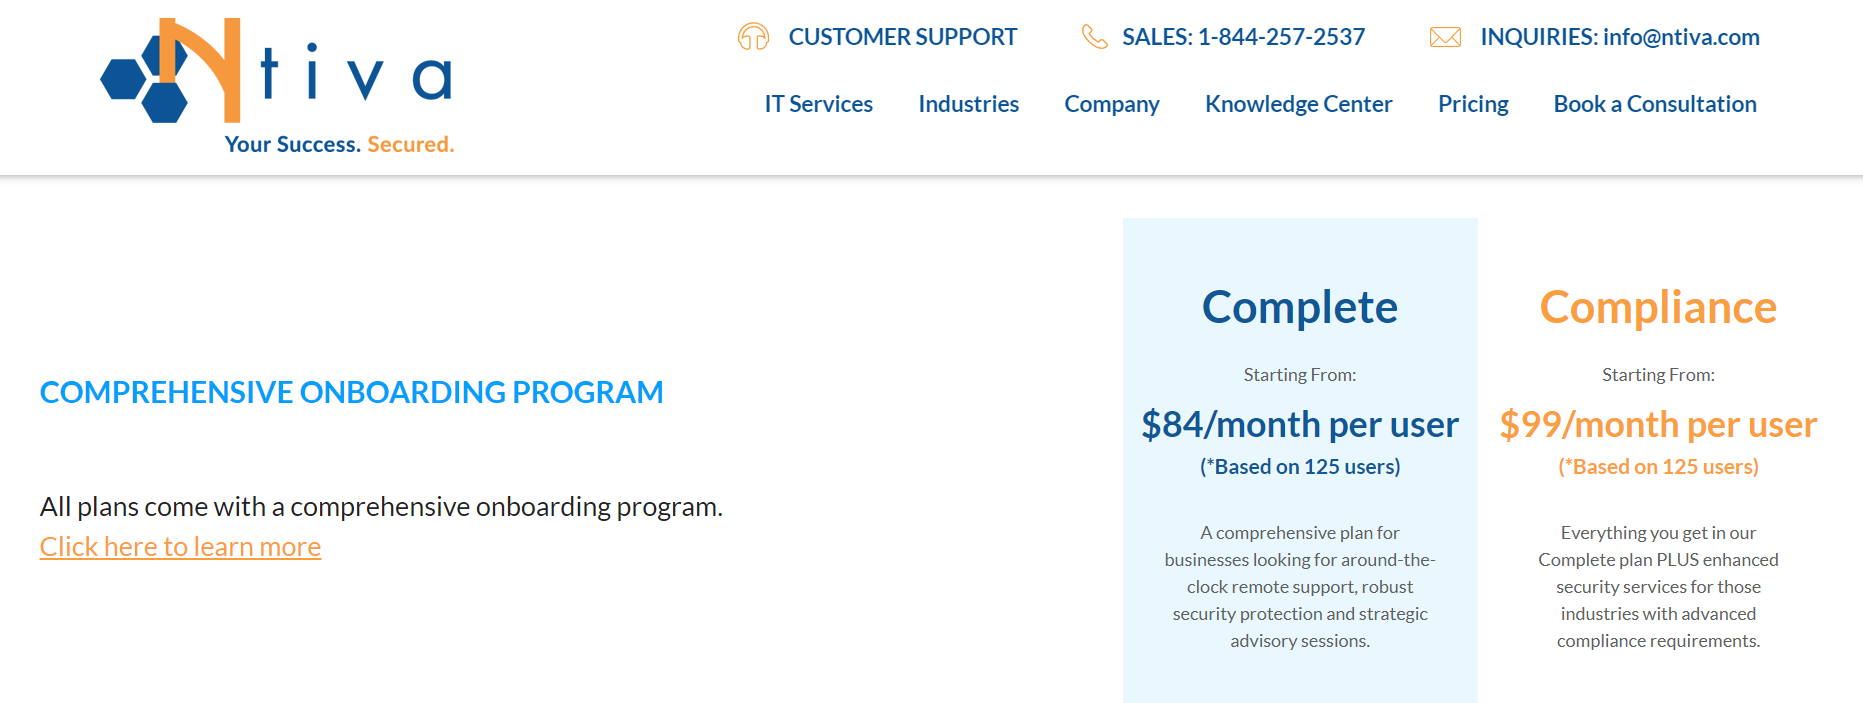This screenshot has width=1863, height=703.
Task: Open the IT Services menu
Action: [x=818, y=104]
